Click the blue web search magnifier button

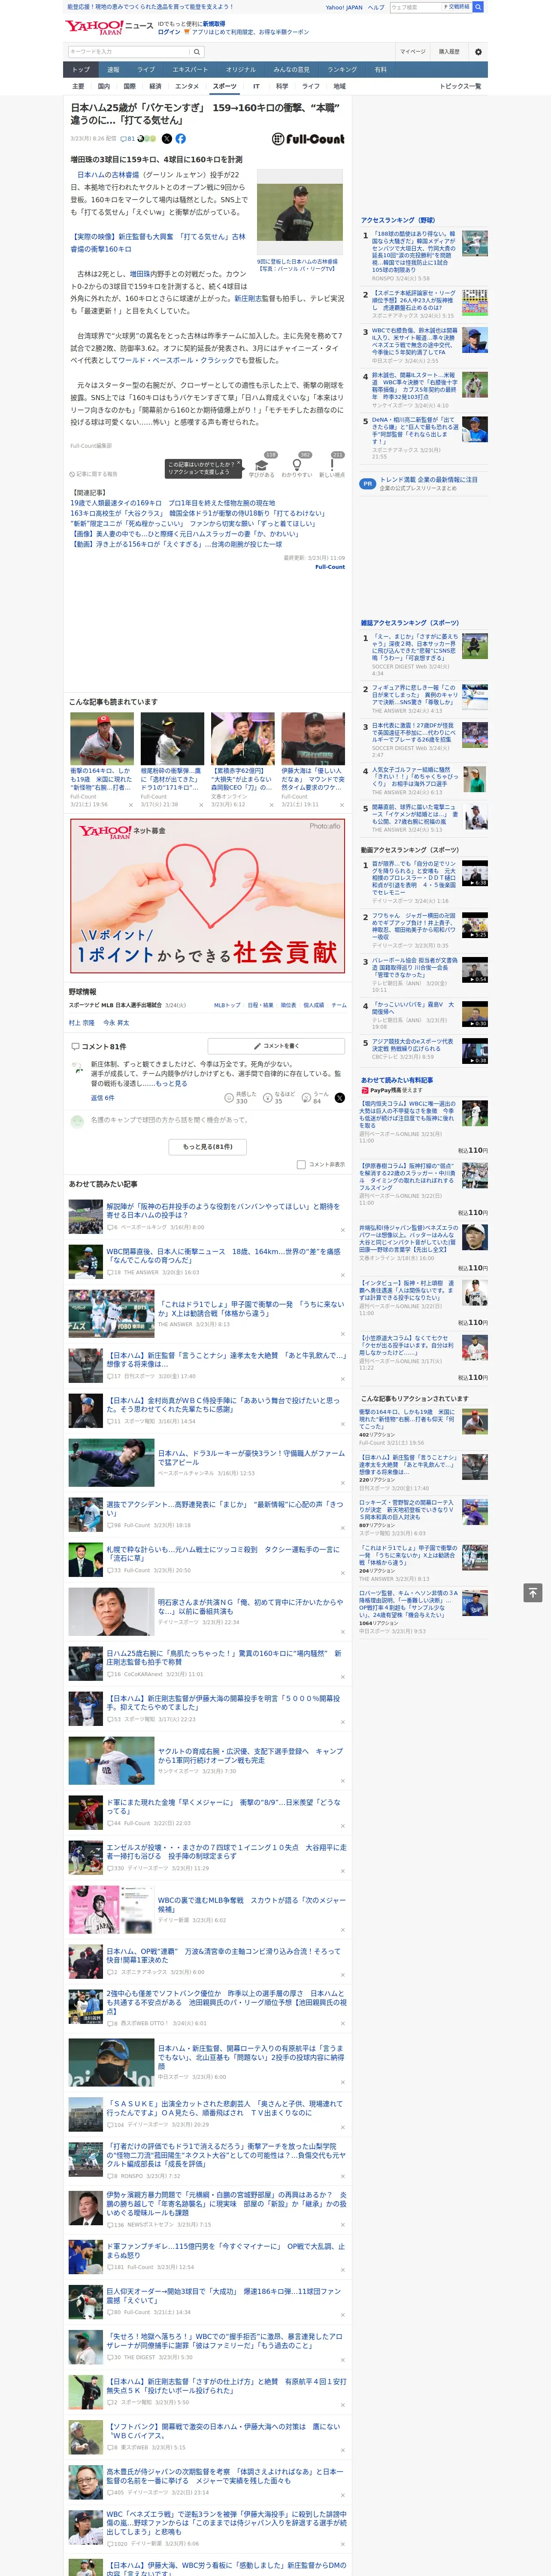tap(478, 7)
